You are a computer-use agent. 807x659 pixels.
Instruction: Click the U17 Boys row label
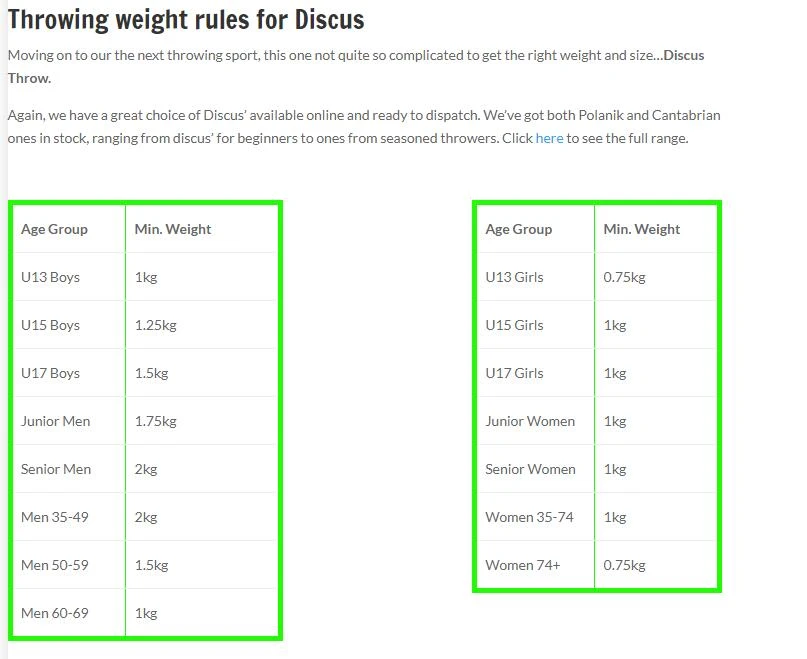(x=50, y=373)
